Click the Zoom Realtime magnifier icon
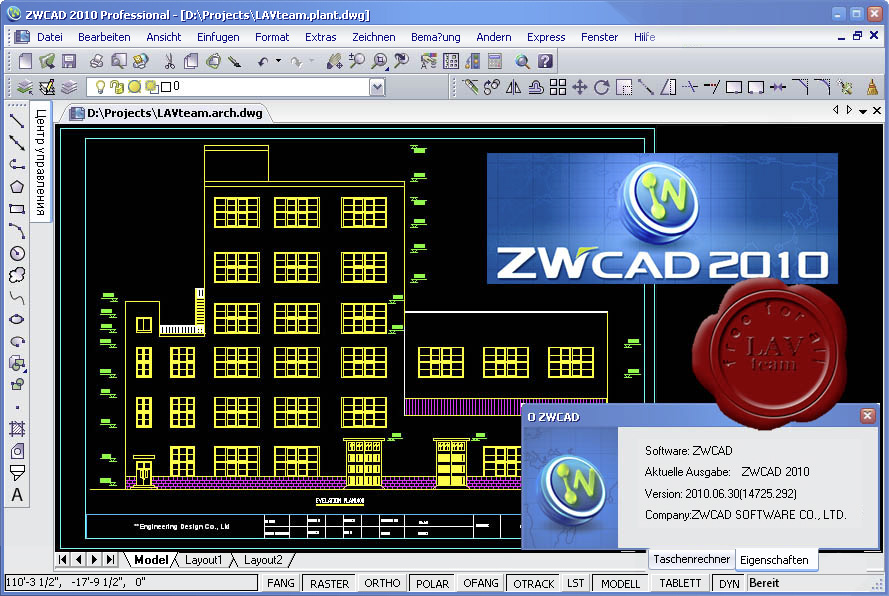This screenshot has height=596, width=889. pos(357,61)
